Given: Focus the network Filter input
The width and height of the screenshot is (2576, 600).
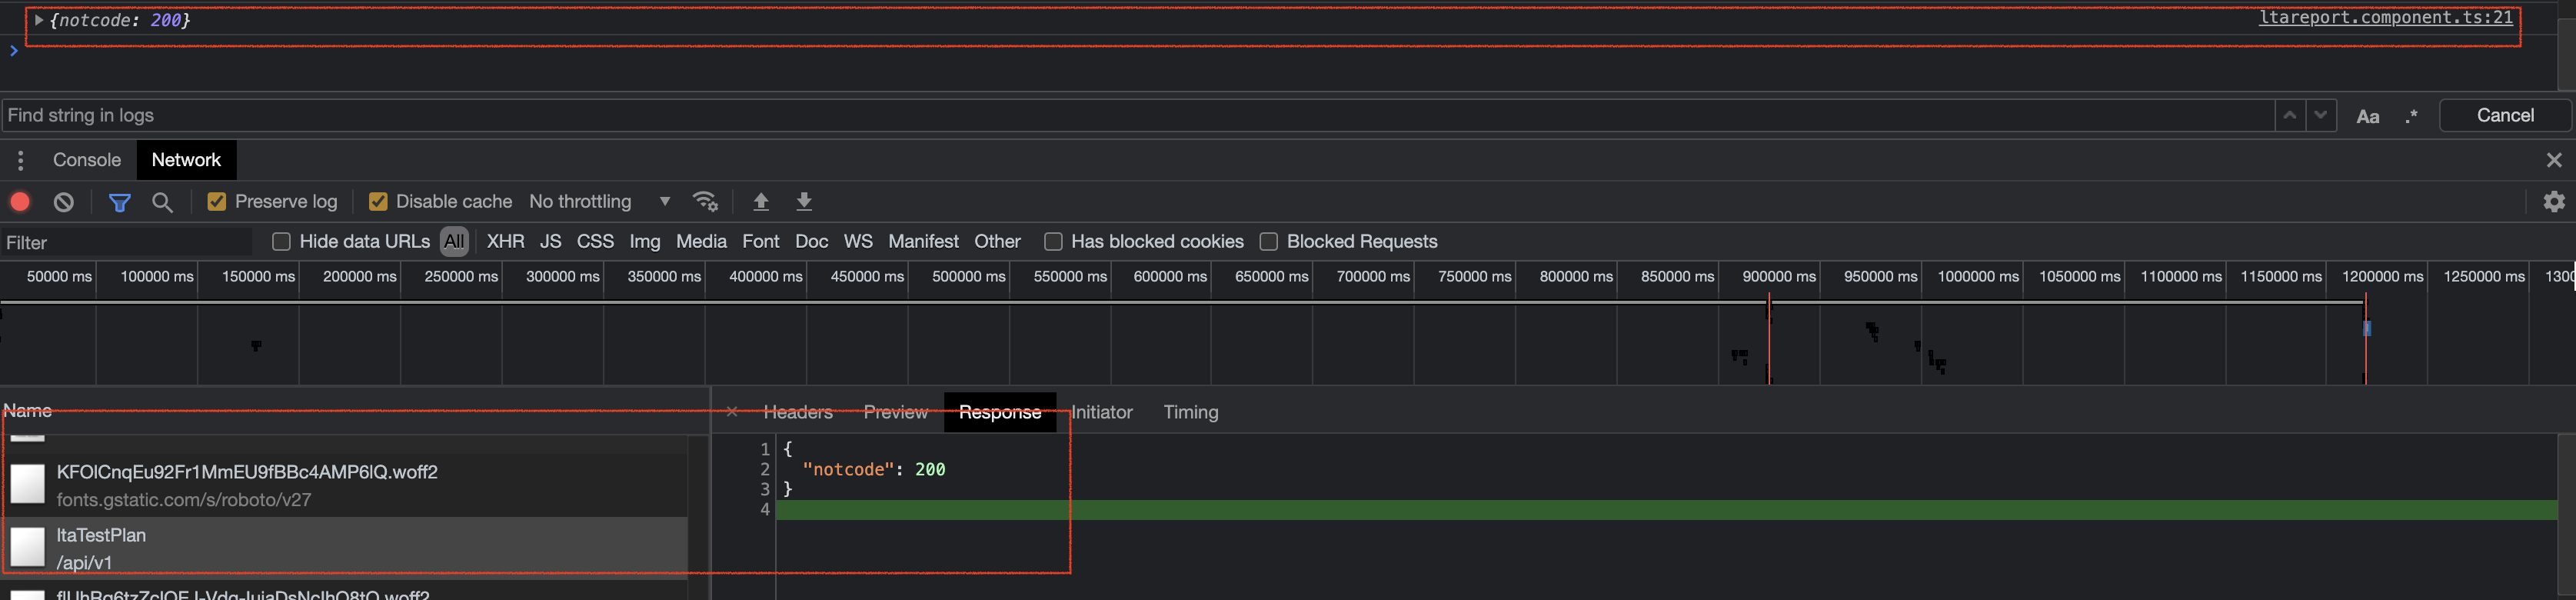Looking at the screenshot, I should click(127, 242).
